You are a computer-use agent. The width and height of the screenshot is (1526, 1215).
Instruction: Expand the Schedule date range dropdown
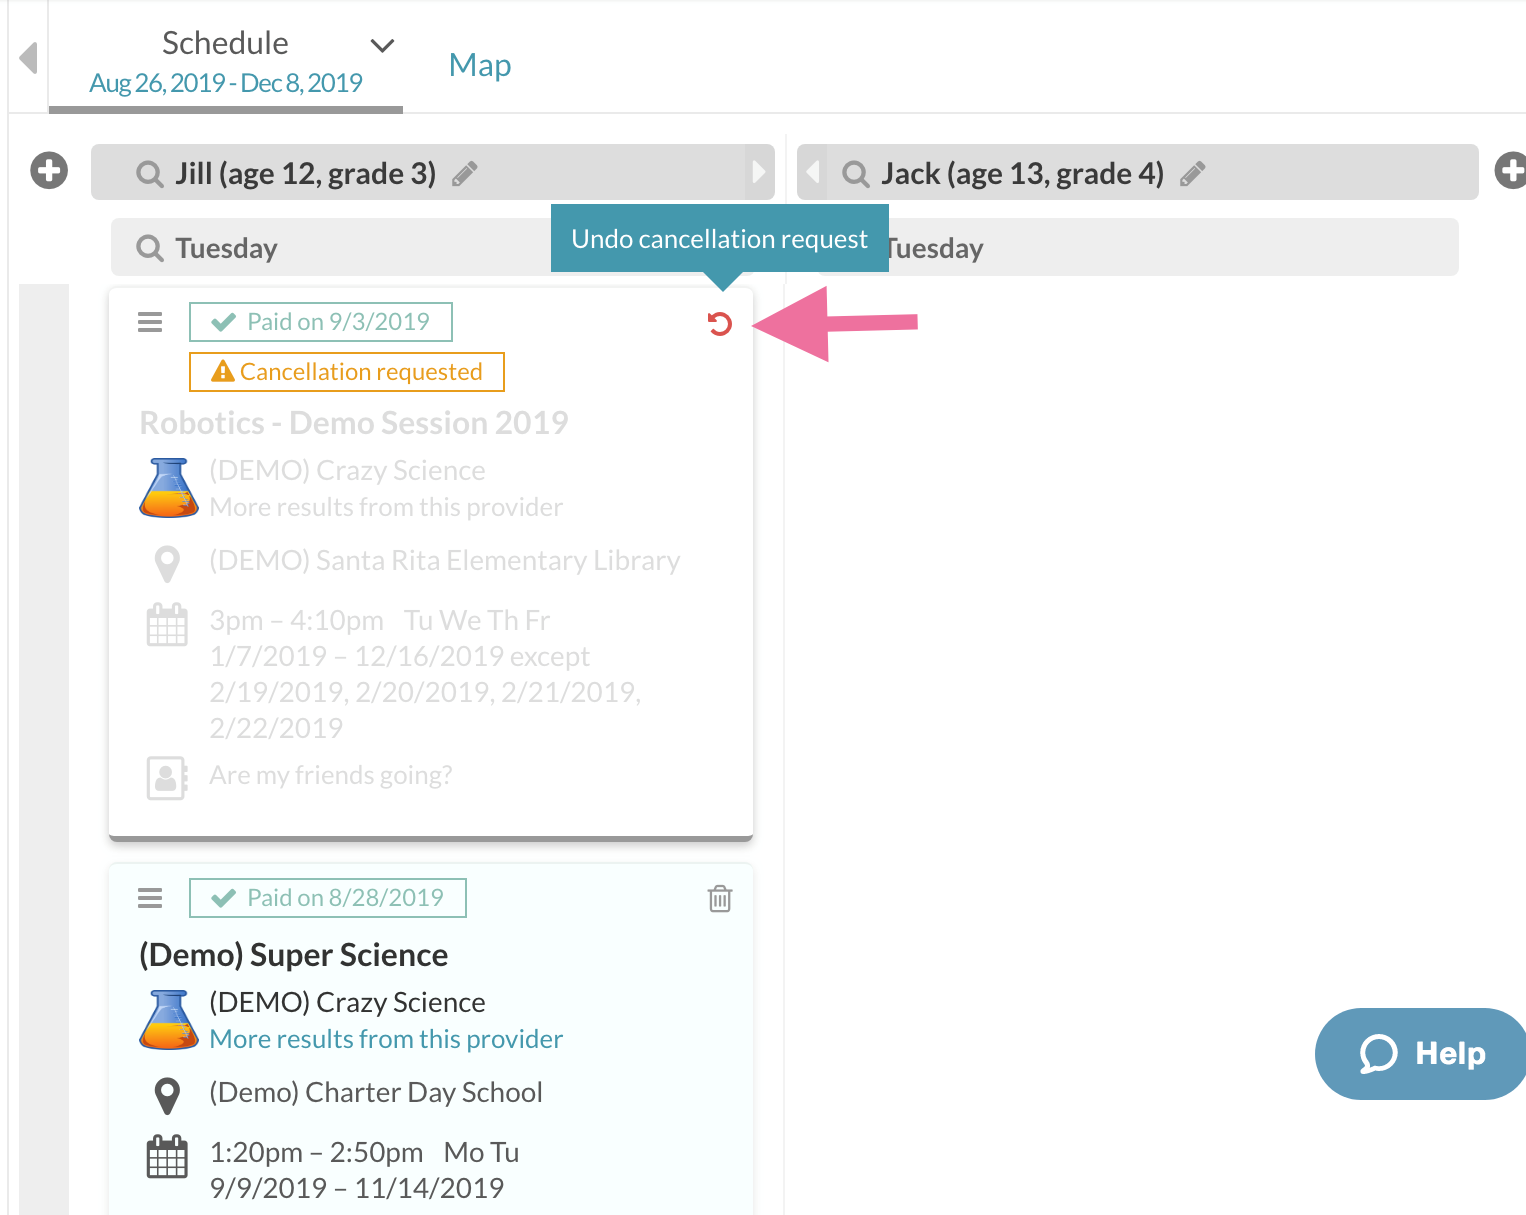tap(382, 46)
